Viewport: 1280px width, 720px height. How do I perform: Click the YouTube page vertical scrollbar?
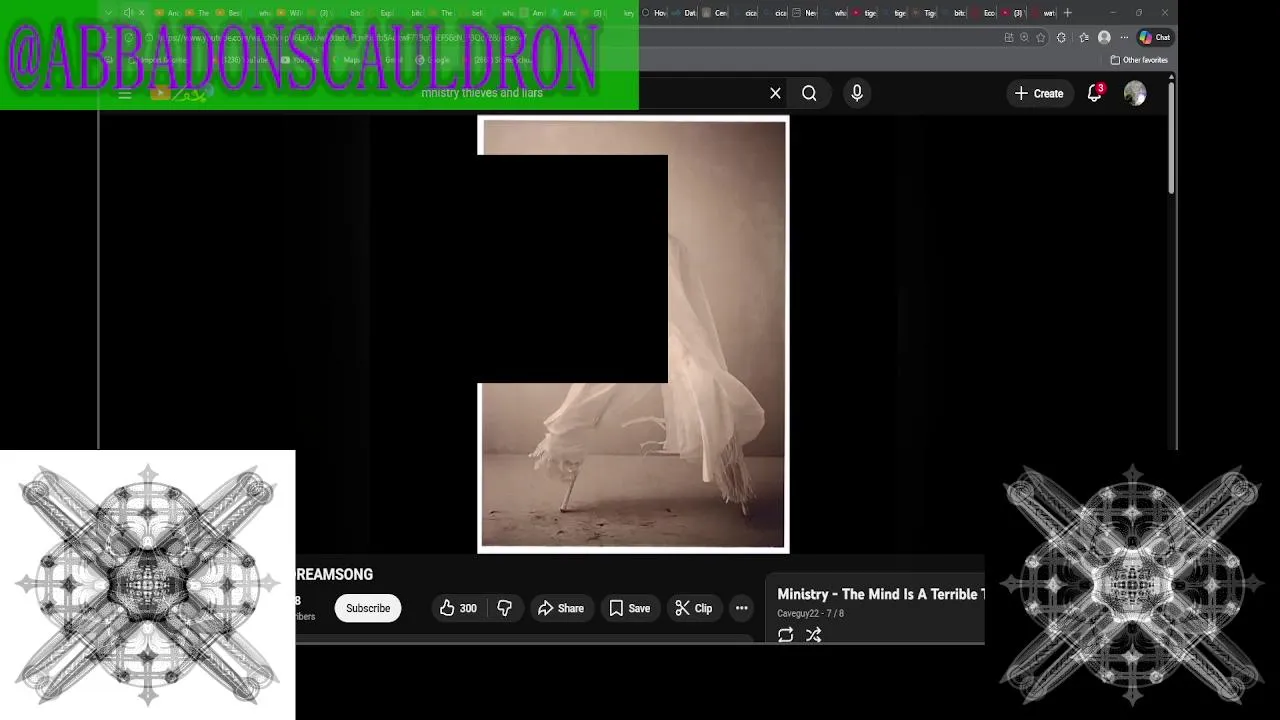pyautogui.click(x=1170, y=140)
